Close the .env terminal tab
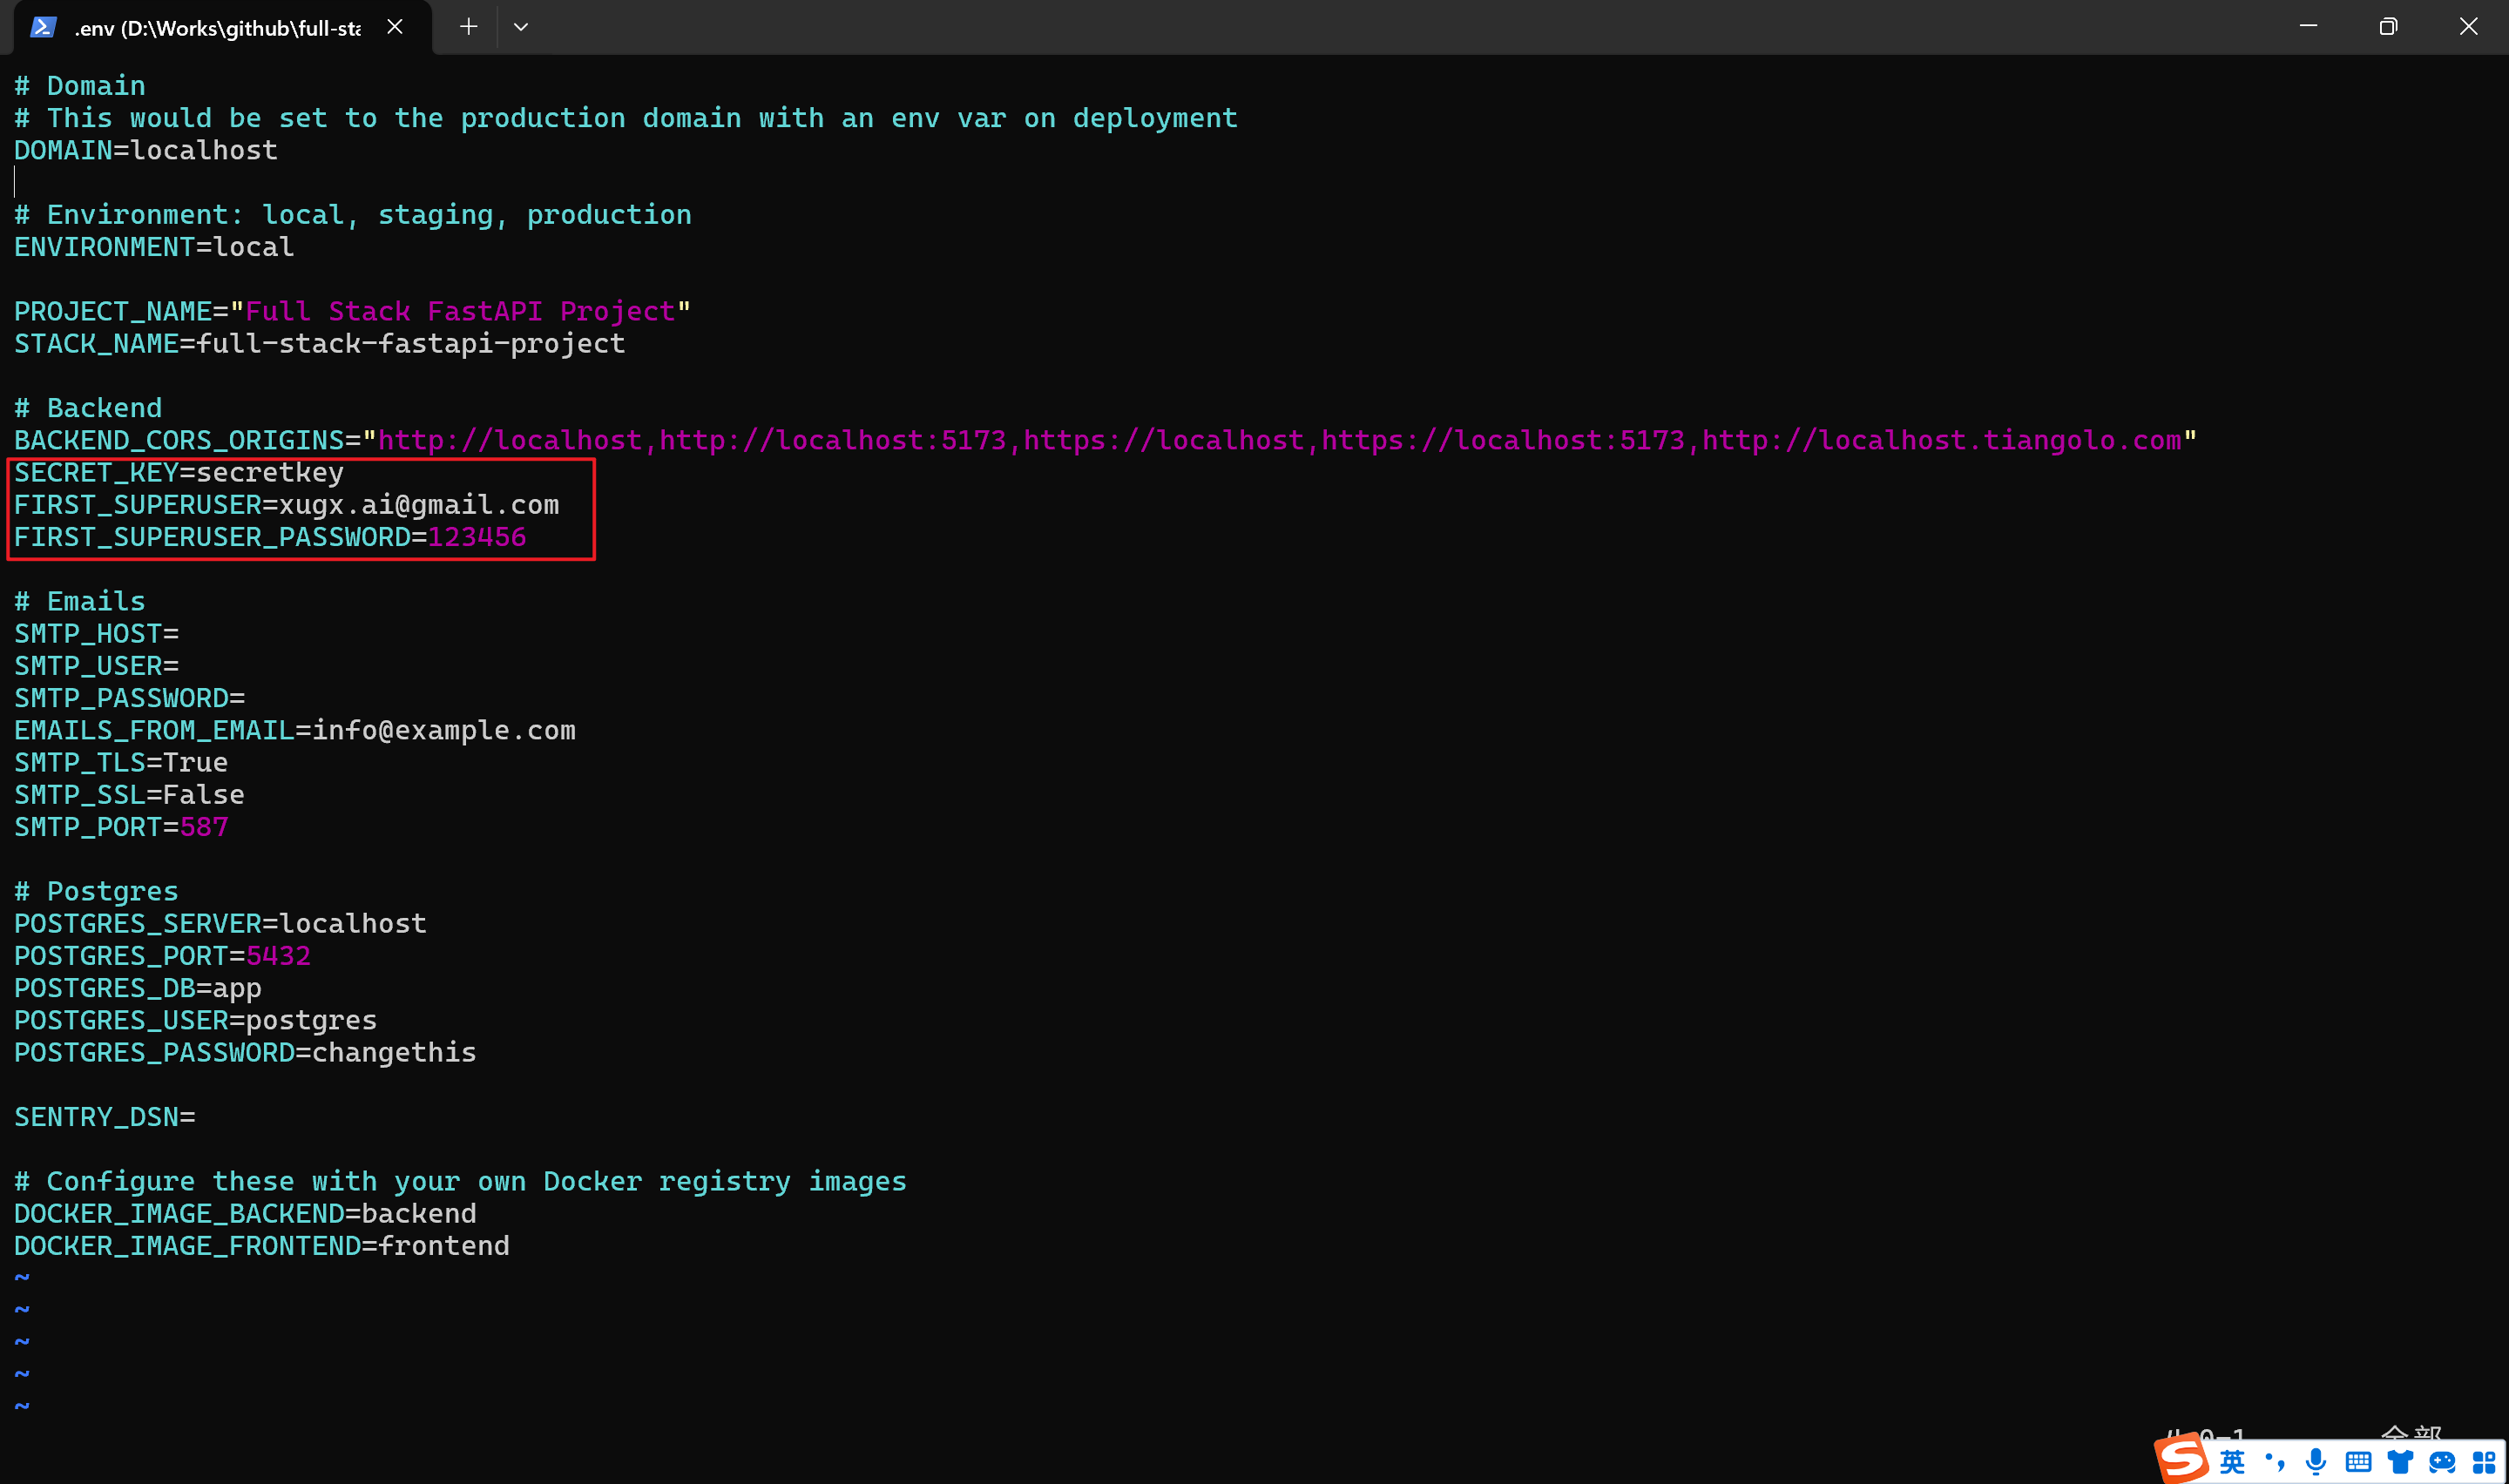The height and width of the screenshot is (1484, 2509). pos(395,27)
